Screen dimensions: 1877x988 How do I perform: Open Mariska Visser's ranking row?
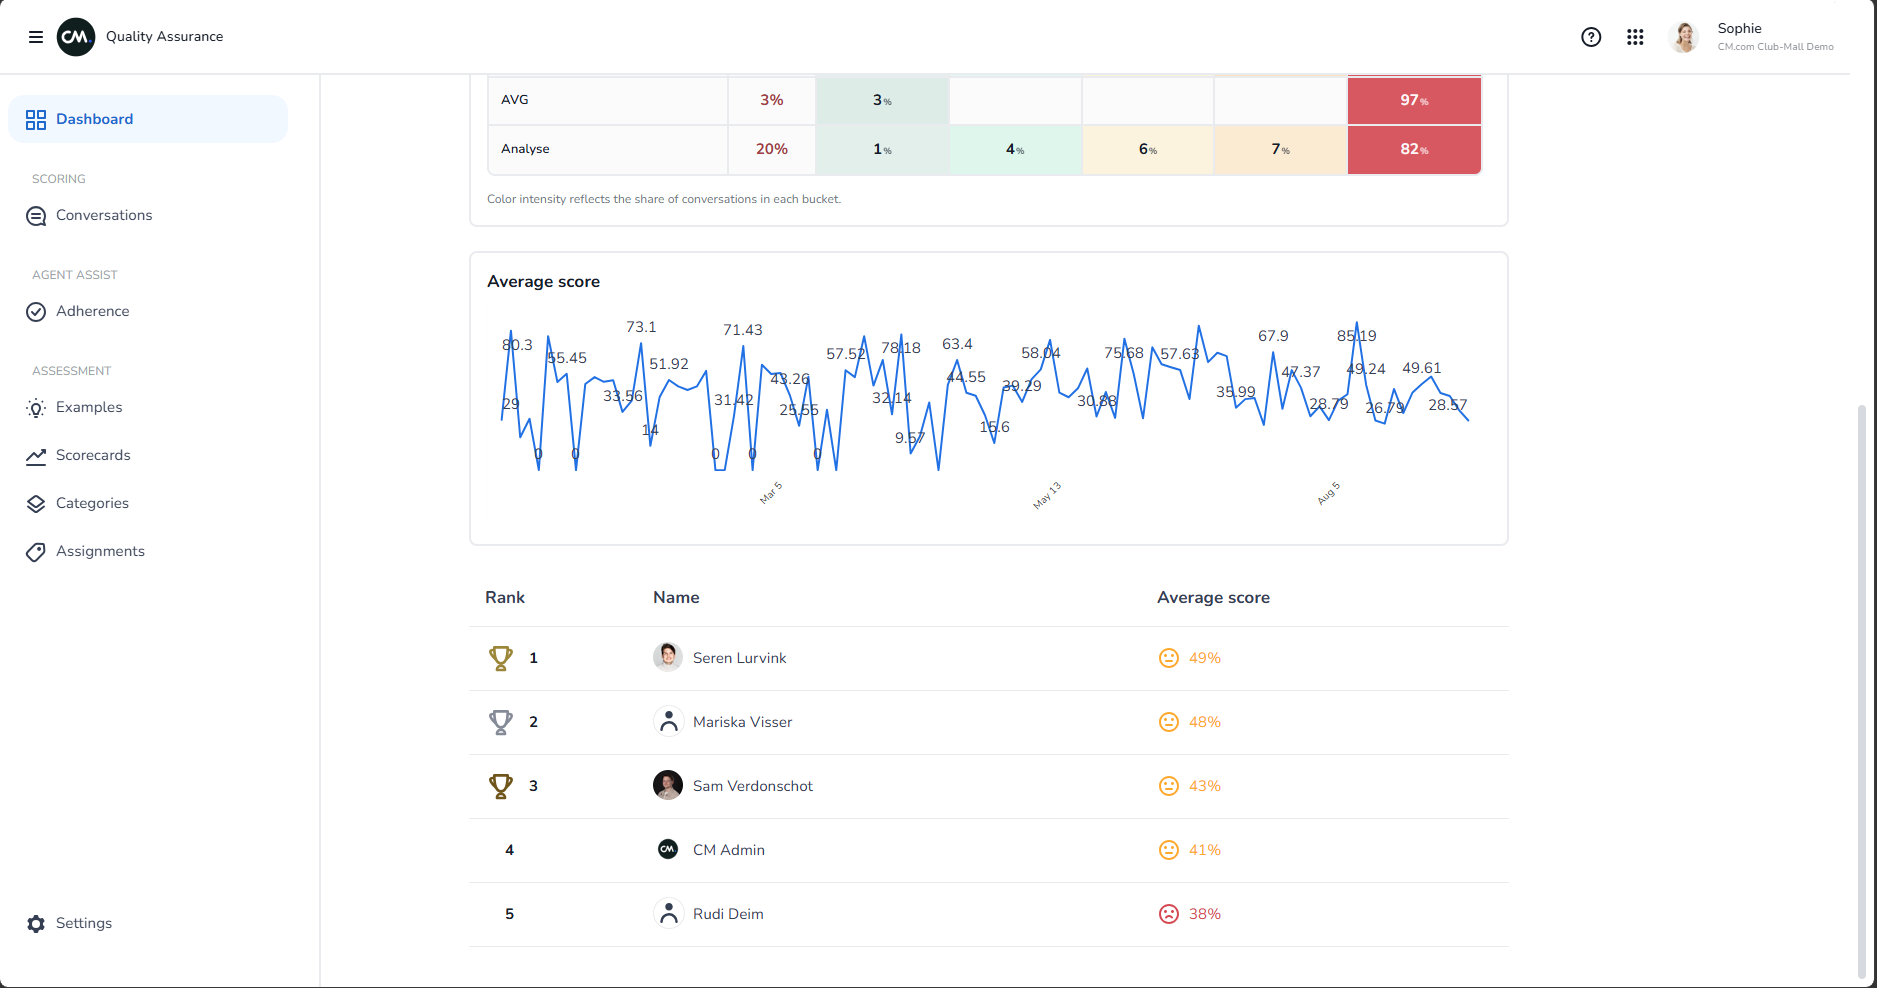pos(989,722)
